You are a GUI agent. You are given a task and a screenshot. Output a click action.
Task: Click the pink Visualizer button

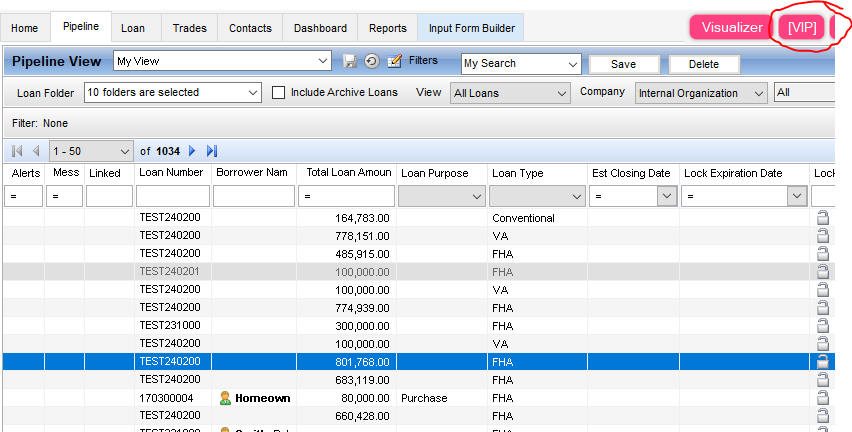731,27
